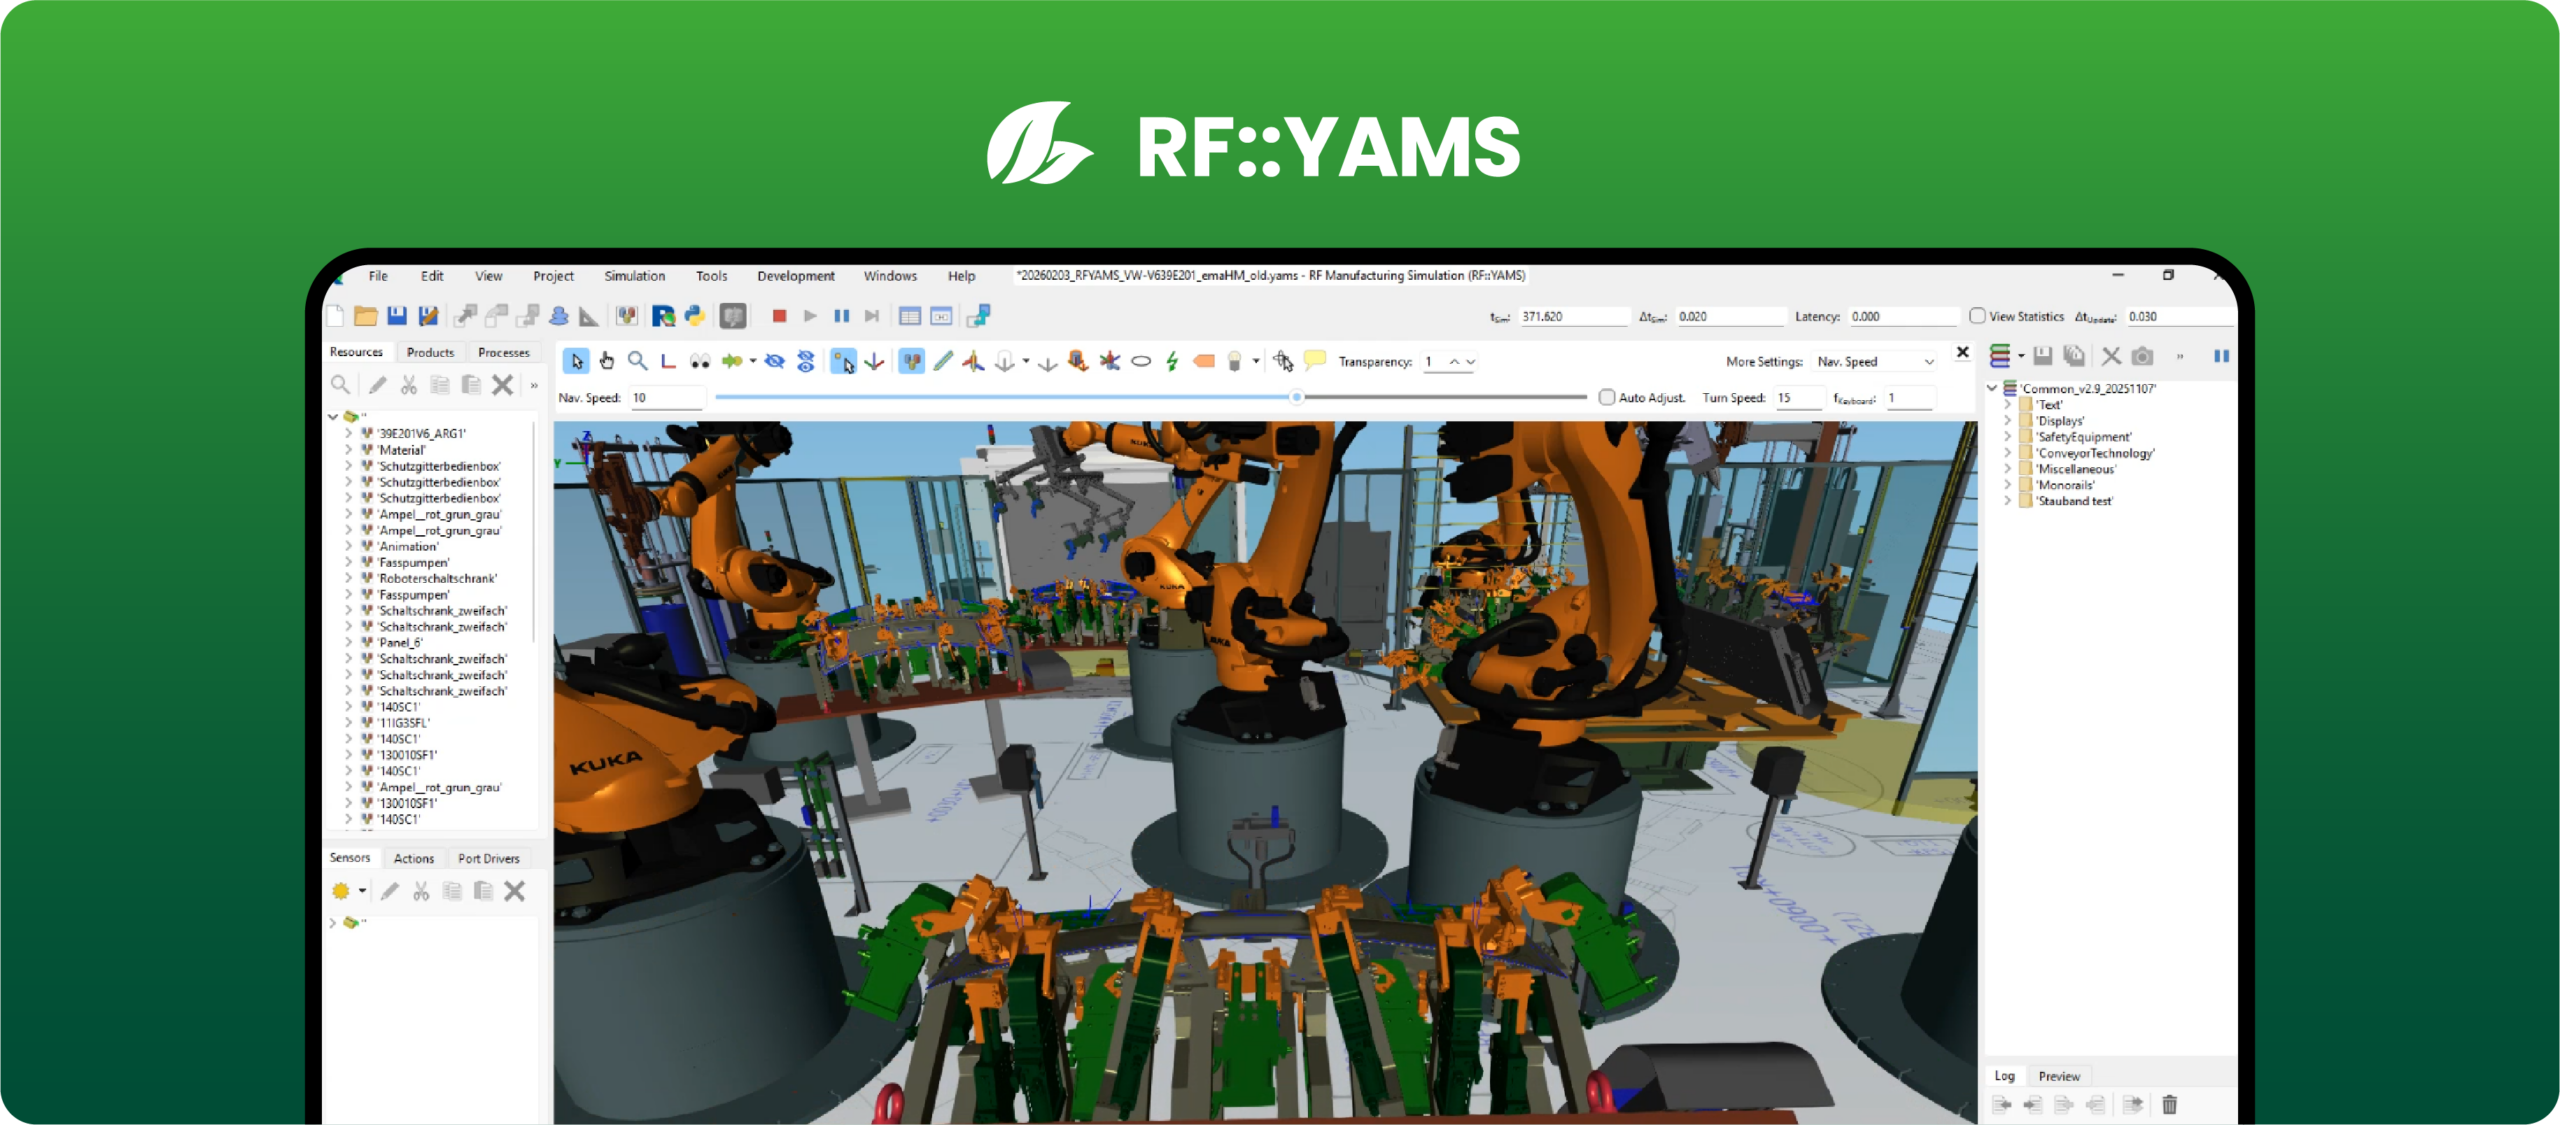Open a project with the folder icon
Image resolution: width=2560 pixels, height=1125 pixels.
click(366, 316)
